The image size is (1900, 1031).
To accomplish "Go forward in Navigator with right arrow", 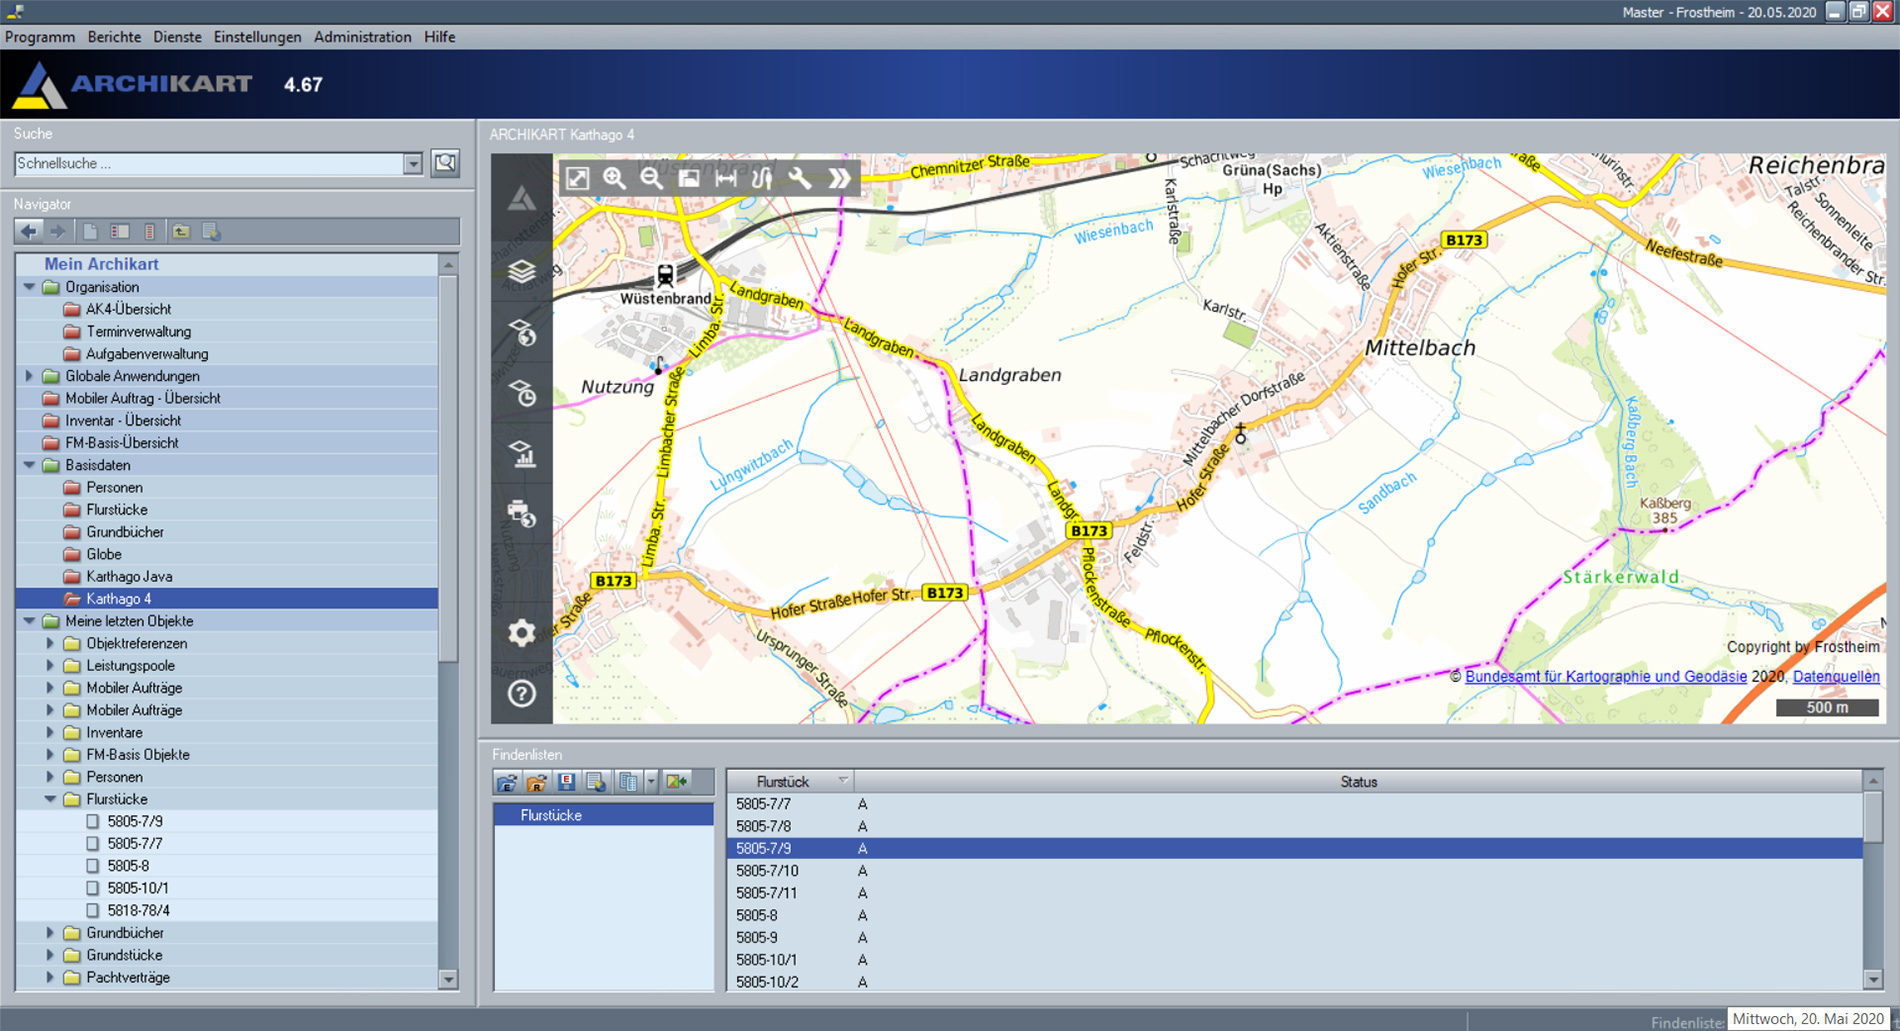I will [x=58, y=232].
